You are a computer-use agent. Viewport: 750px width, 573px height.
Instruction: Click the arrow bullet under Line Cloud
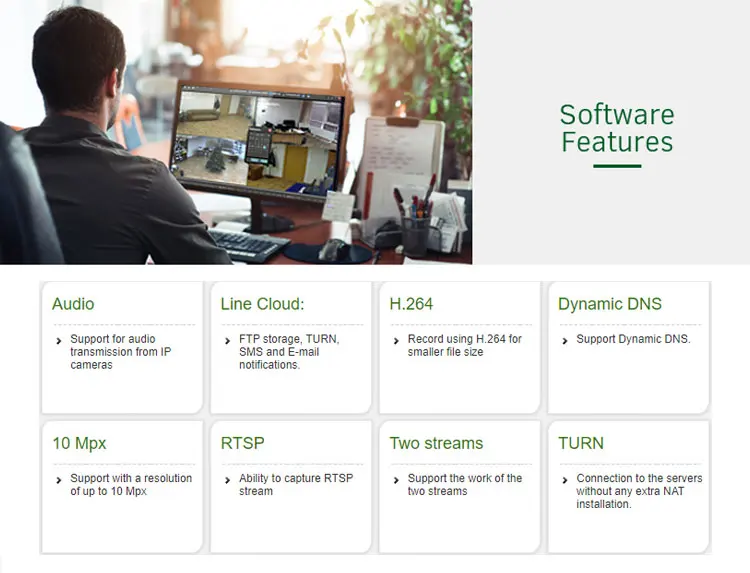pyautogui.click(x=228, y=340)
